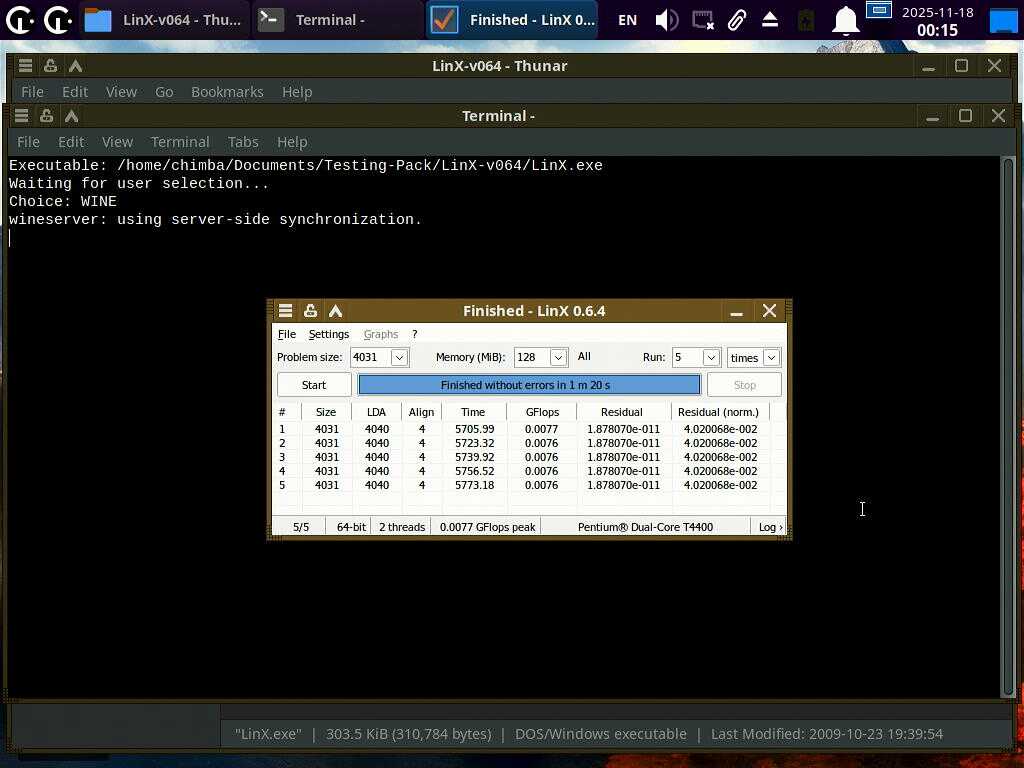
Task: Click the Terminal vertical scrollbar
Action: pos(1009,428)
